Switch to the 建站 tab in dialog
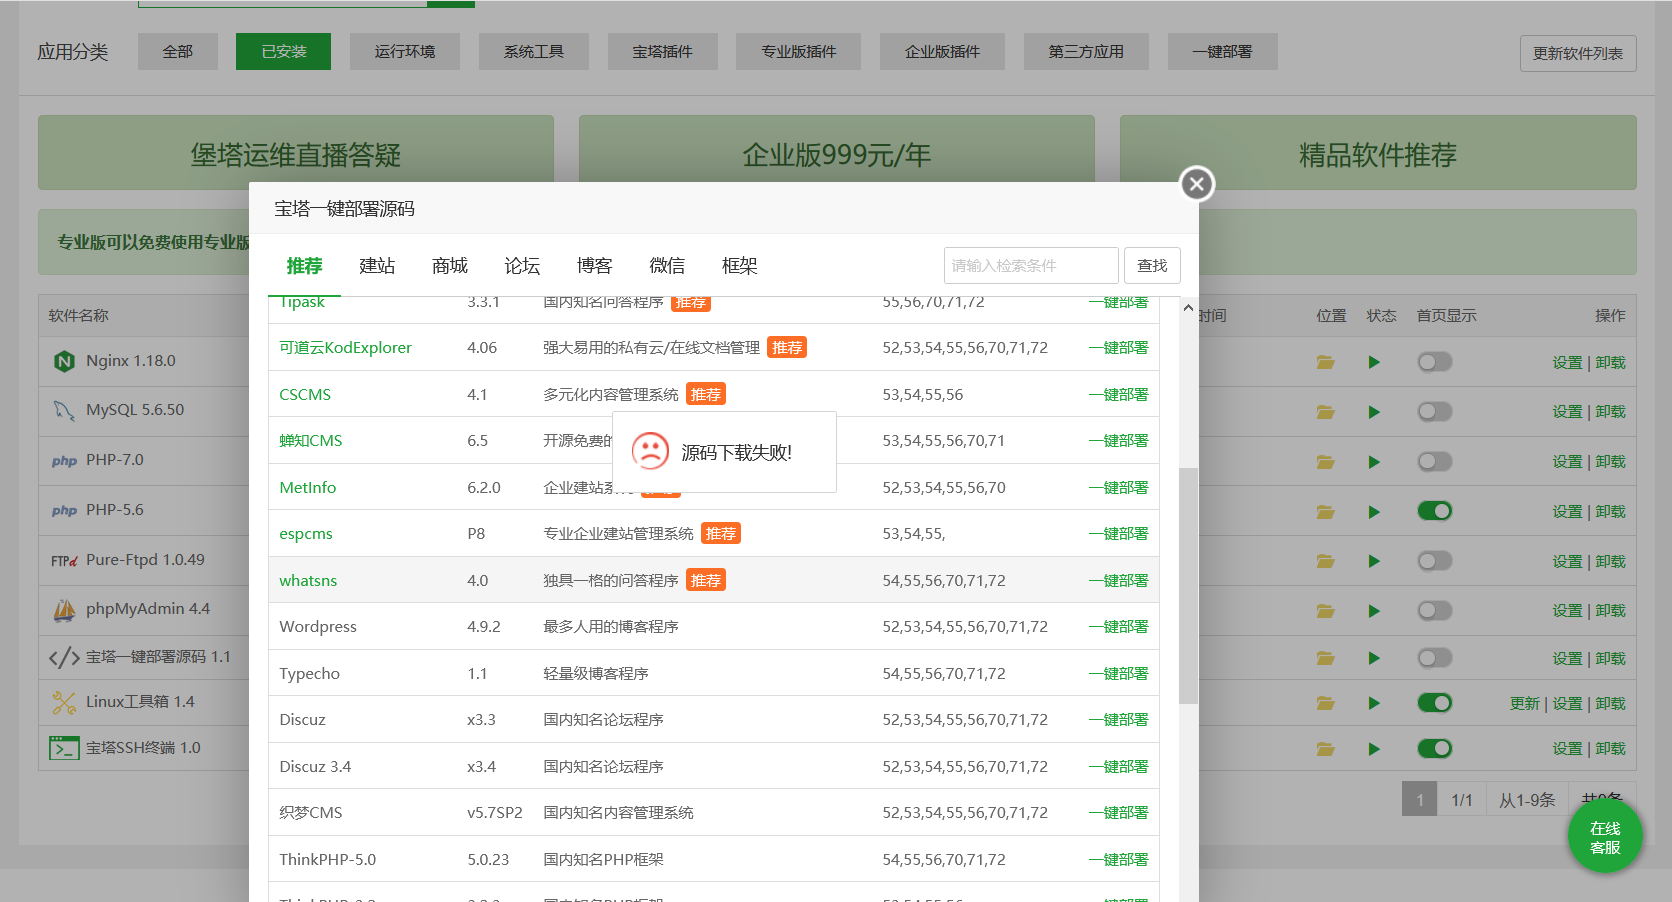The width and height of the screenshot is (1672, 902). click(x=377, y=266)
